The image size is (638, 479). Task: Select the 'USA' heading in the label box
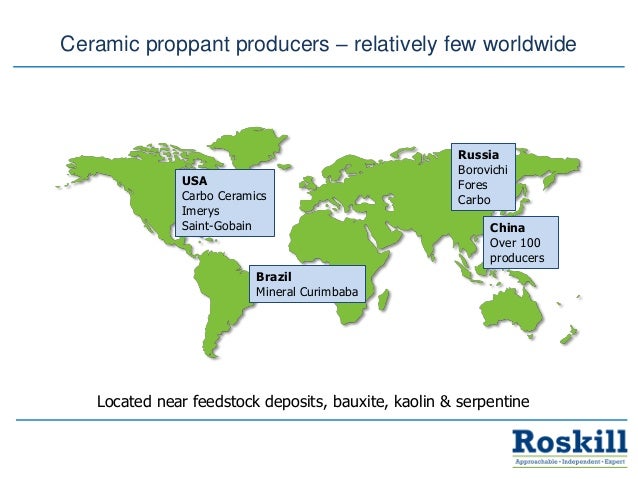(194, 181)
